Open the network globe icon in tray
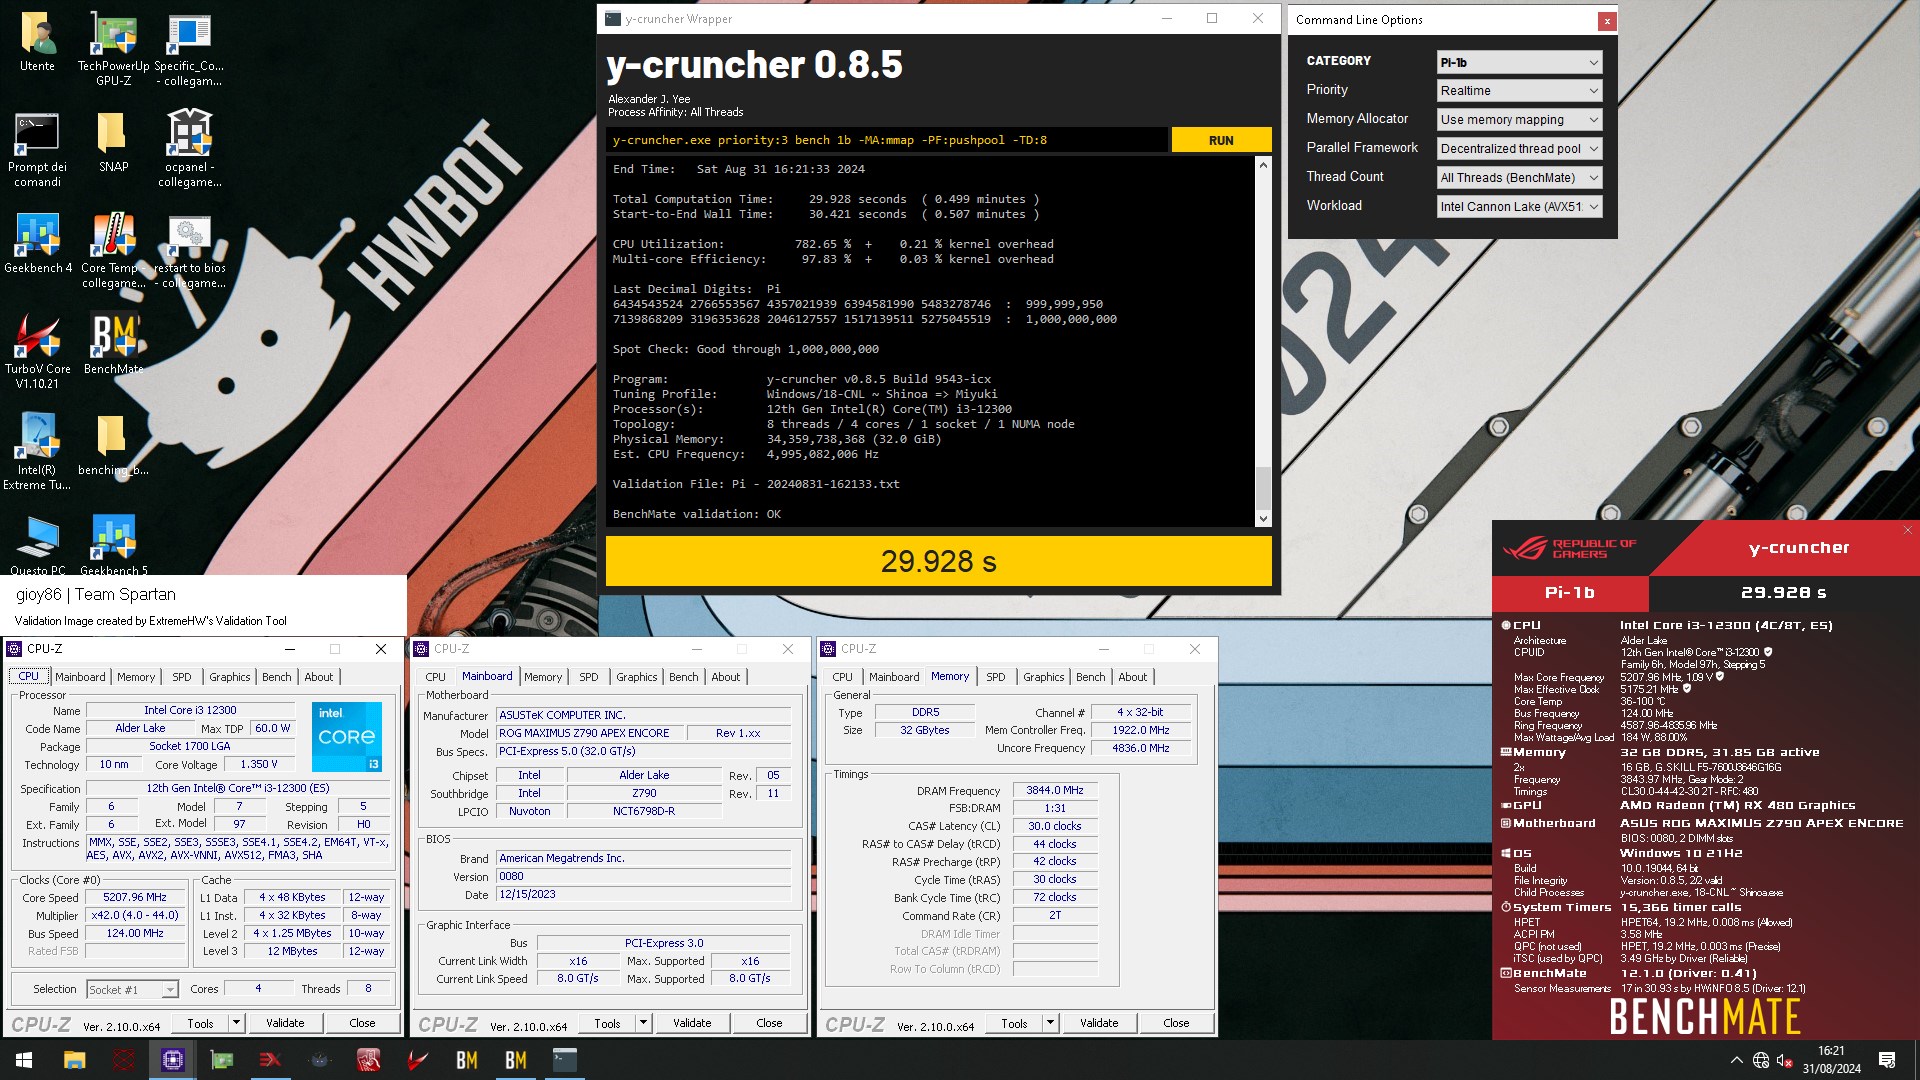This screenshot has width=1920, height=1080. (x=1761, y=1060)
